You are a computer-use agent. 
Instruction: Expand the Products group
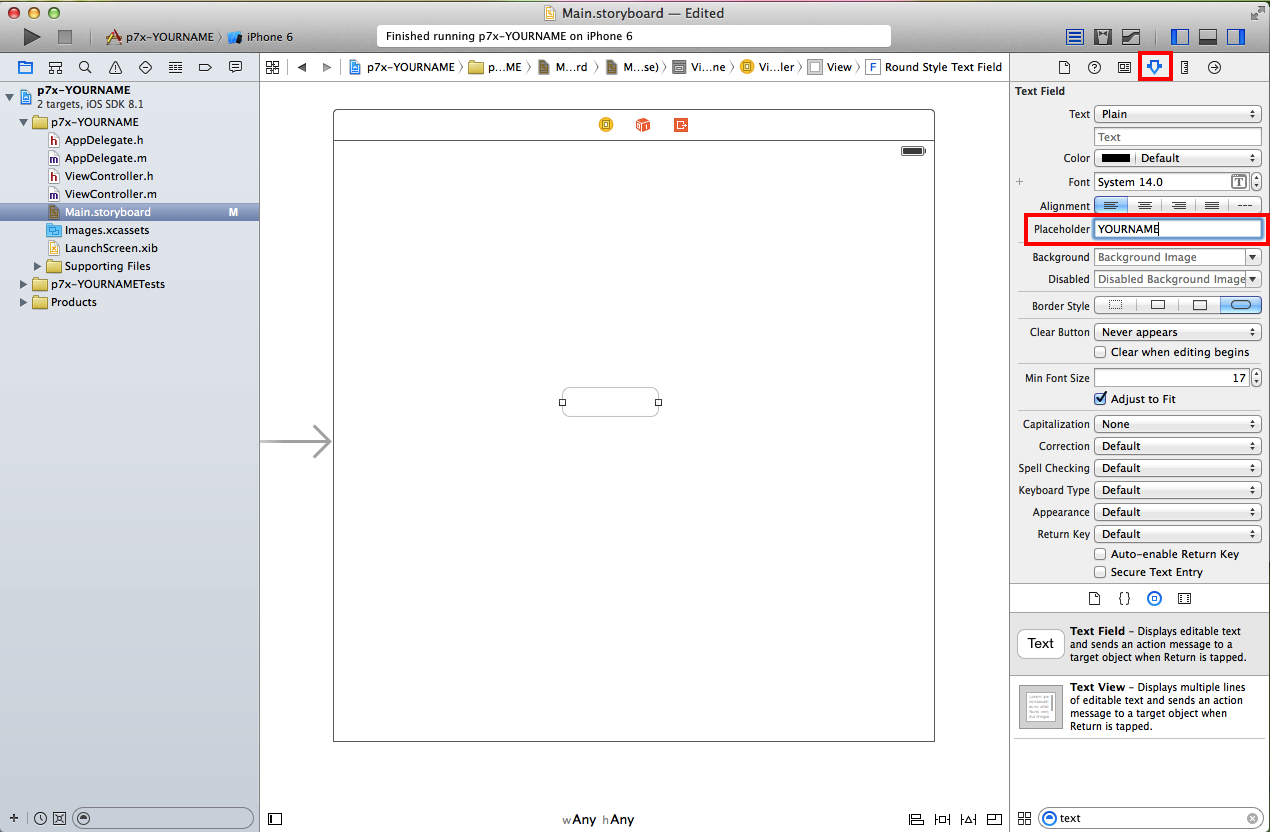tap(24, 302)
